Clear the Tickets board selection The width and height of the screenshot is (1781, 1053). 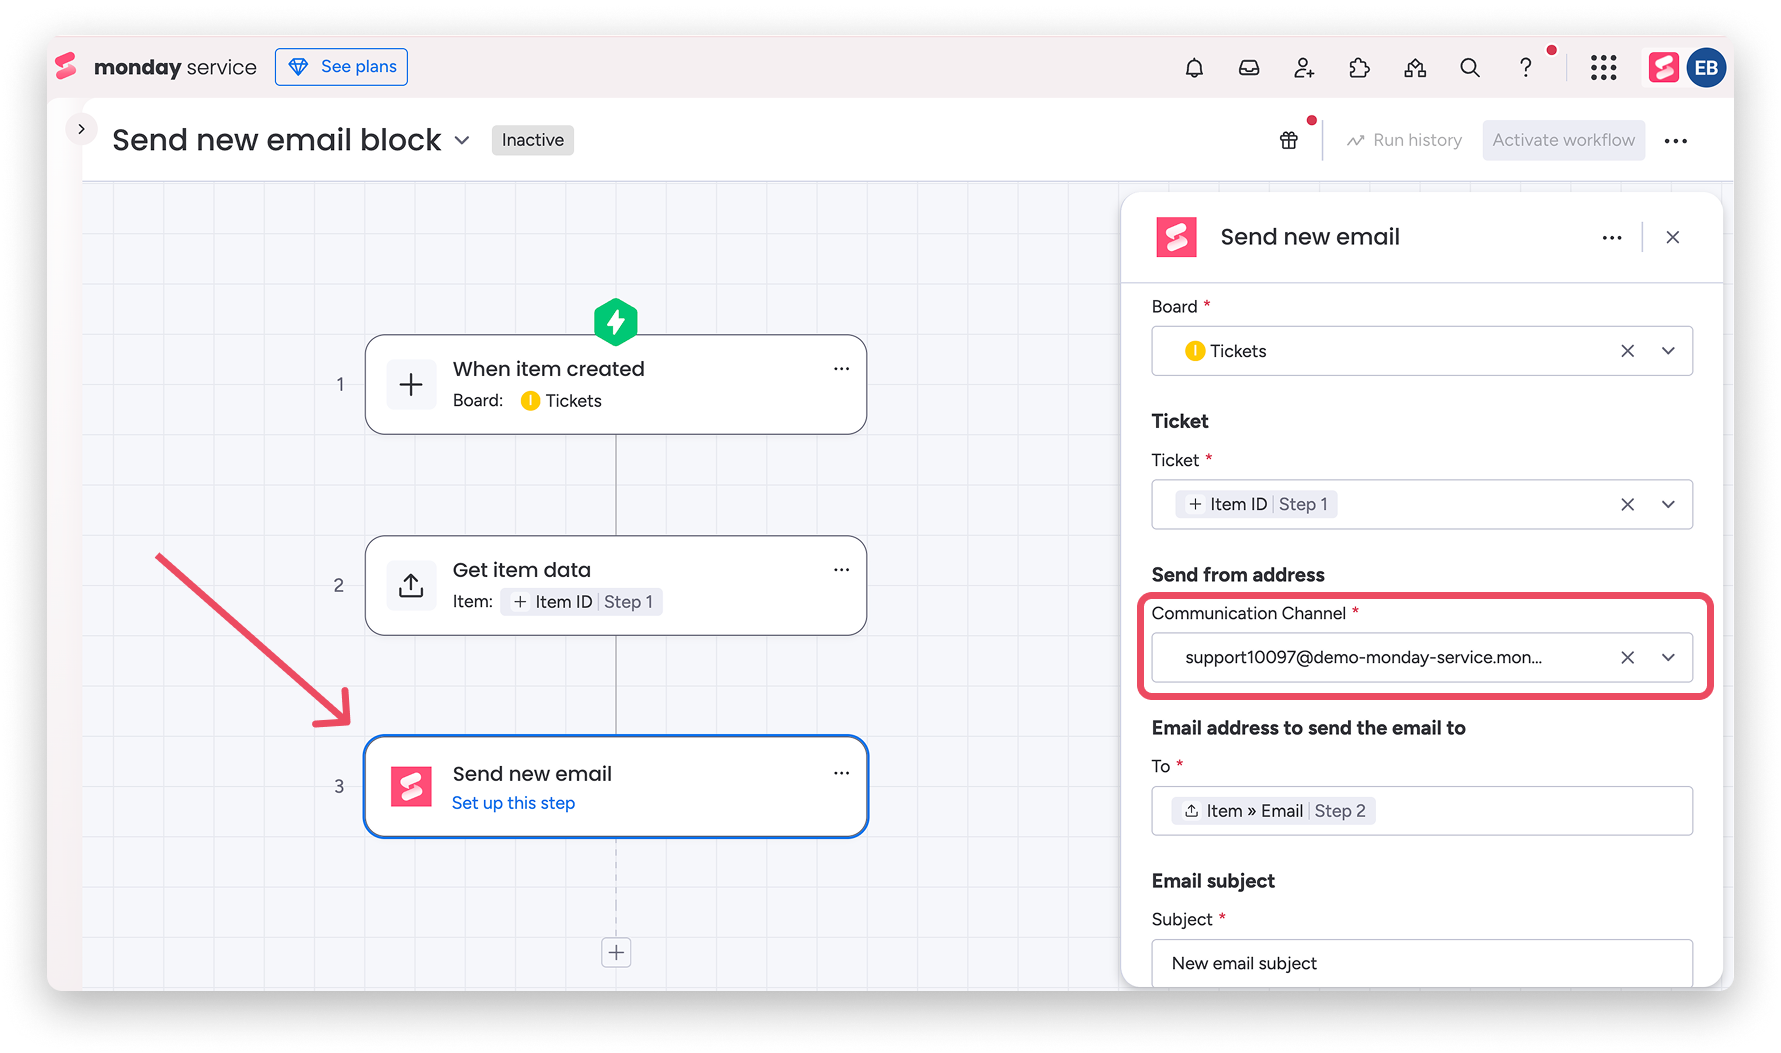click(x=1628, y=351)
